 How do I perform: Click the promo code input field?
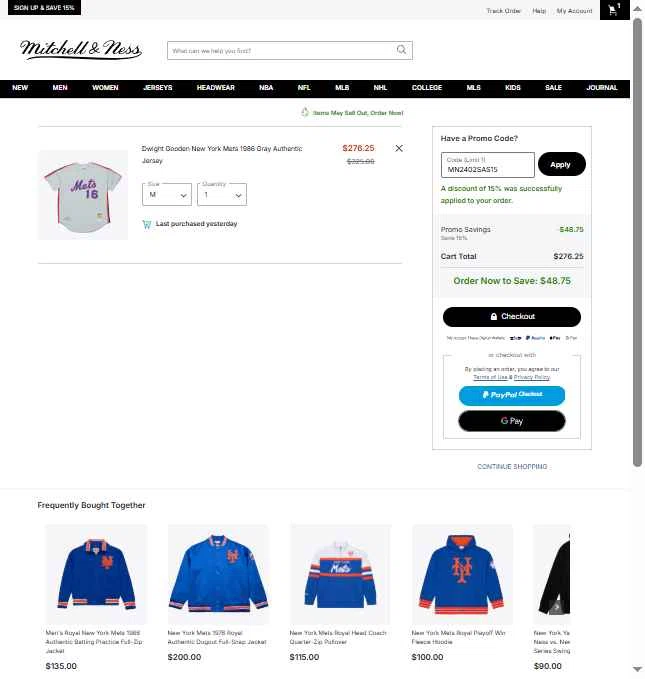point(488,165)
